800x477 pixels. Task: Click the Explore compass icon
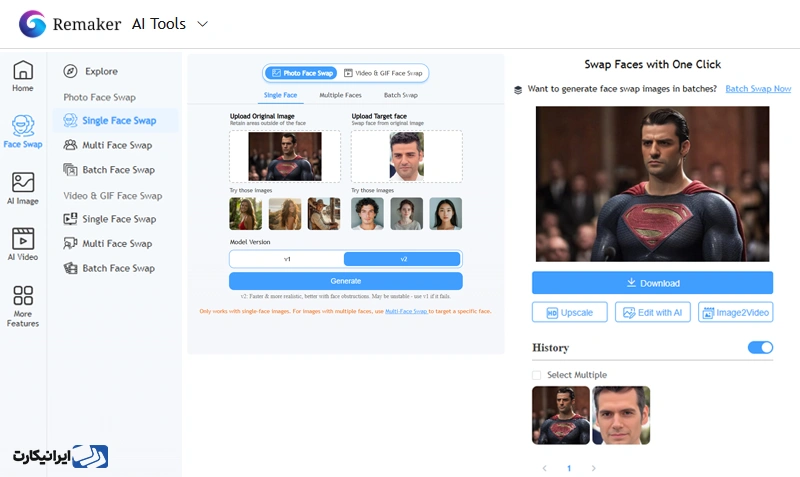tap(70, 71)
